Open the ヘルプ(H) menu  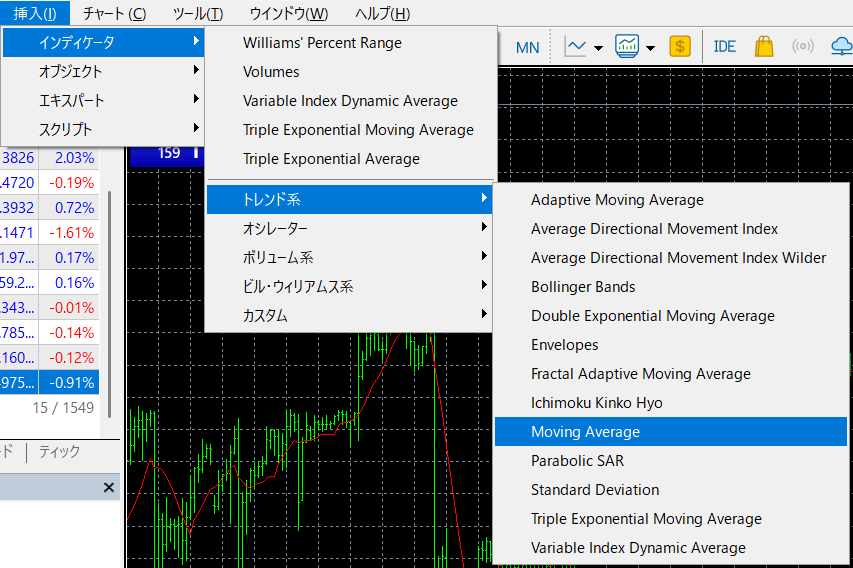(x=382, y=14)
